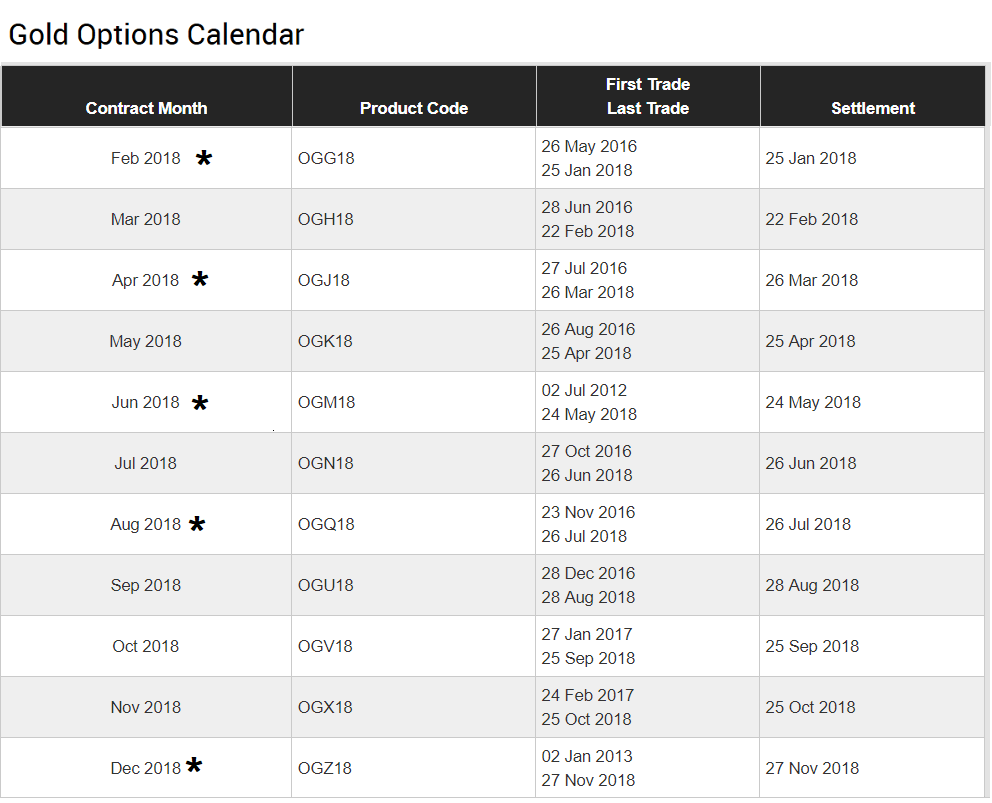Click the 02 Jan 2013 first trade date
992x803 pixels.
pos(586,756)
